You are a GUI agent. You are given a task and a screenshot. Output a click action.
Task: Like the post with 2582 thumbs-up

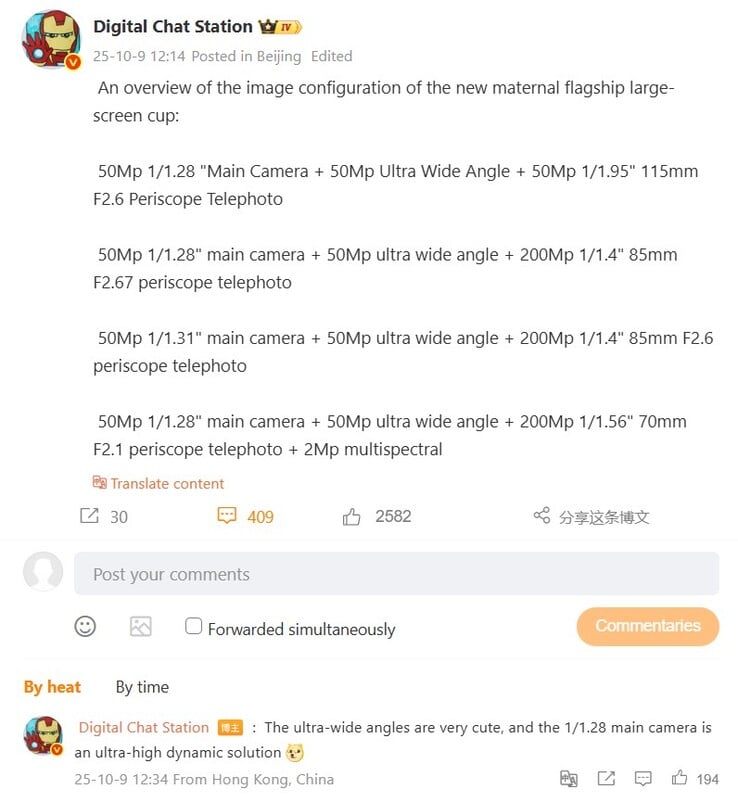(351, 517)
